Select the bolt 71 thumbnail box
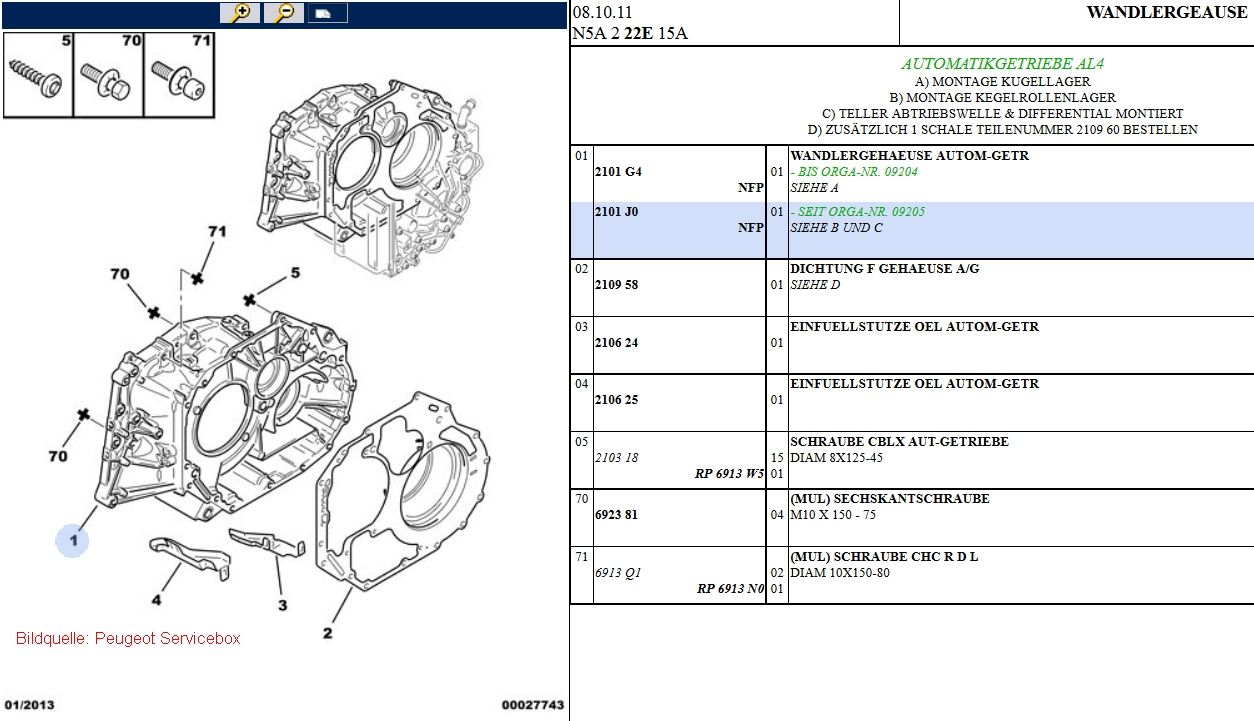 tap(179, 74)
